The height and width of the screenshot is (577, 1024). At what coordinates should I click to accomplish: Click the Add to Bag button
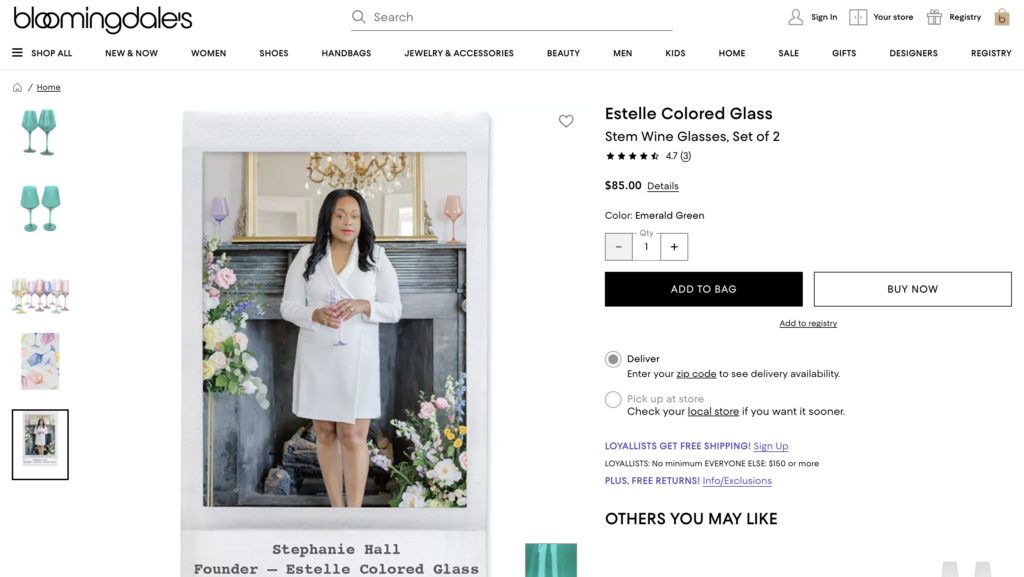(703, 289)
